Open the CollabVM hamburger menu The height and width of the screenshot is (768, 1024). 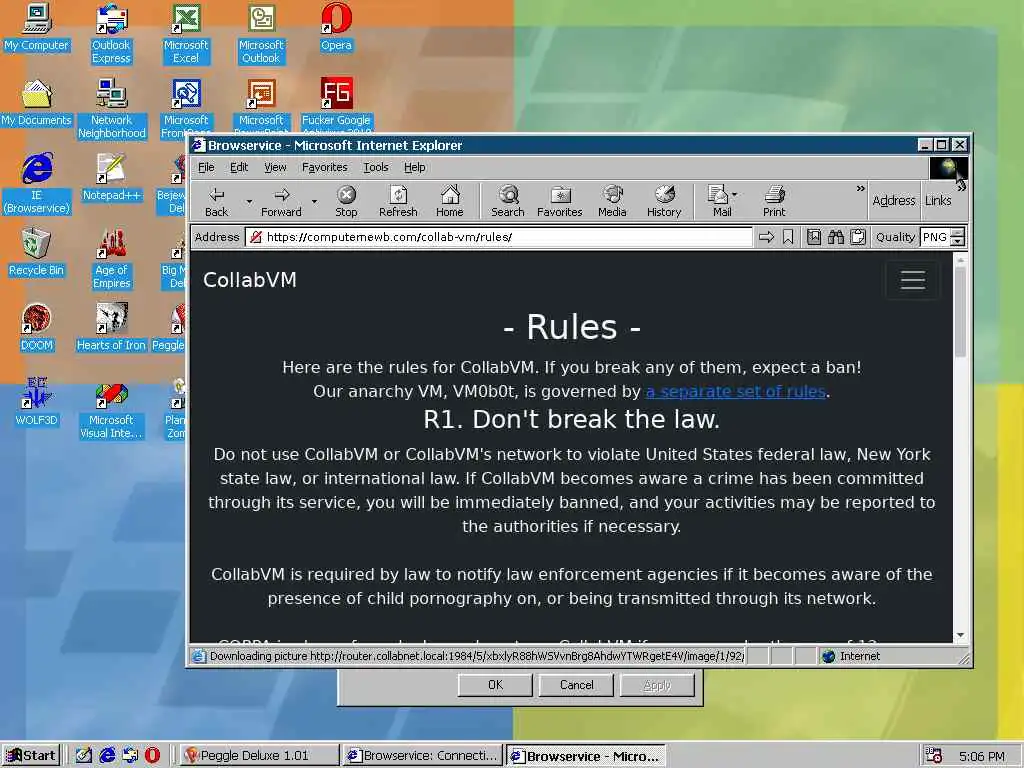point(912,280)
